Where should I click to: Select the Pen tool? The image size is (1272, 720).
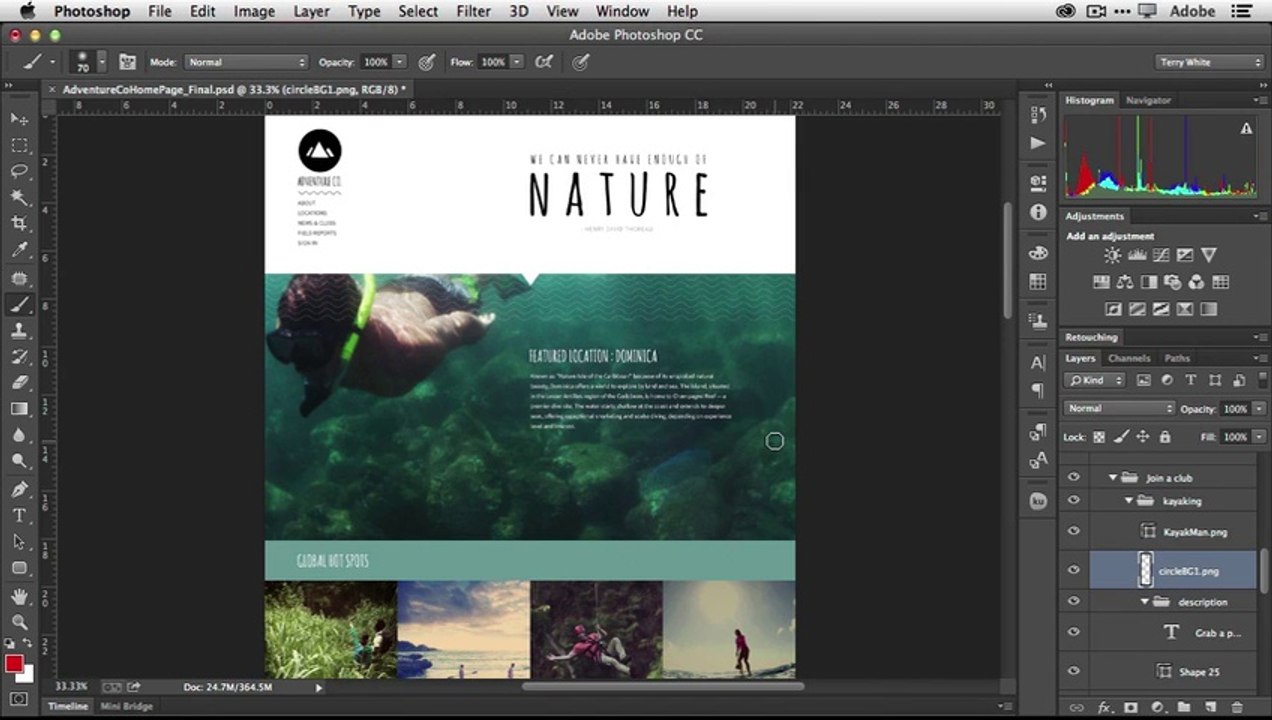click(19, 489)
